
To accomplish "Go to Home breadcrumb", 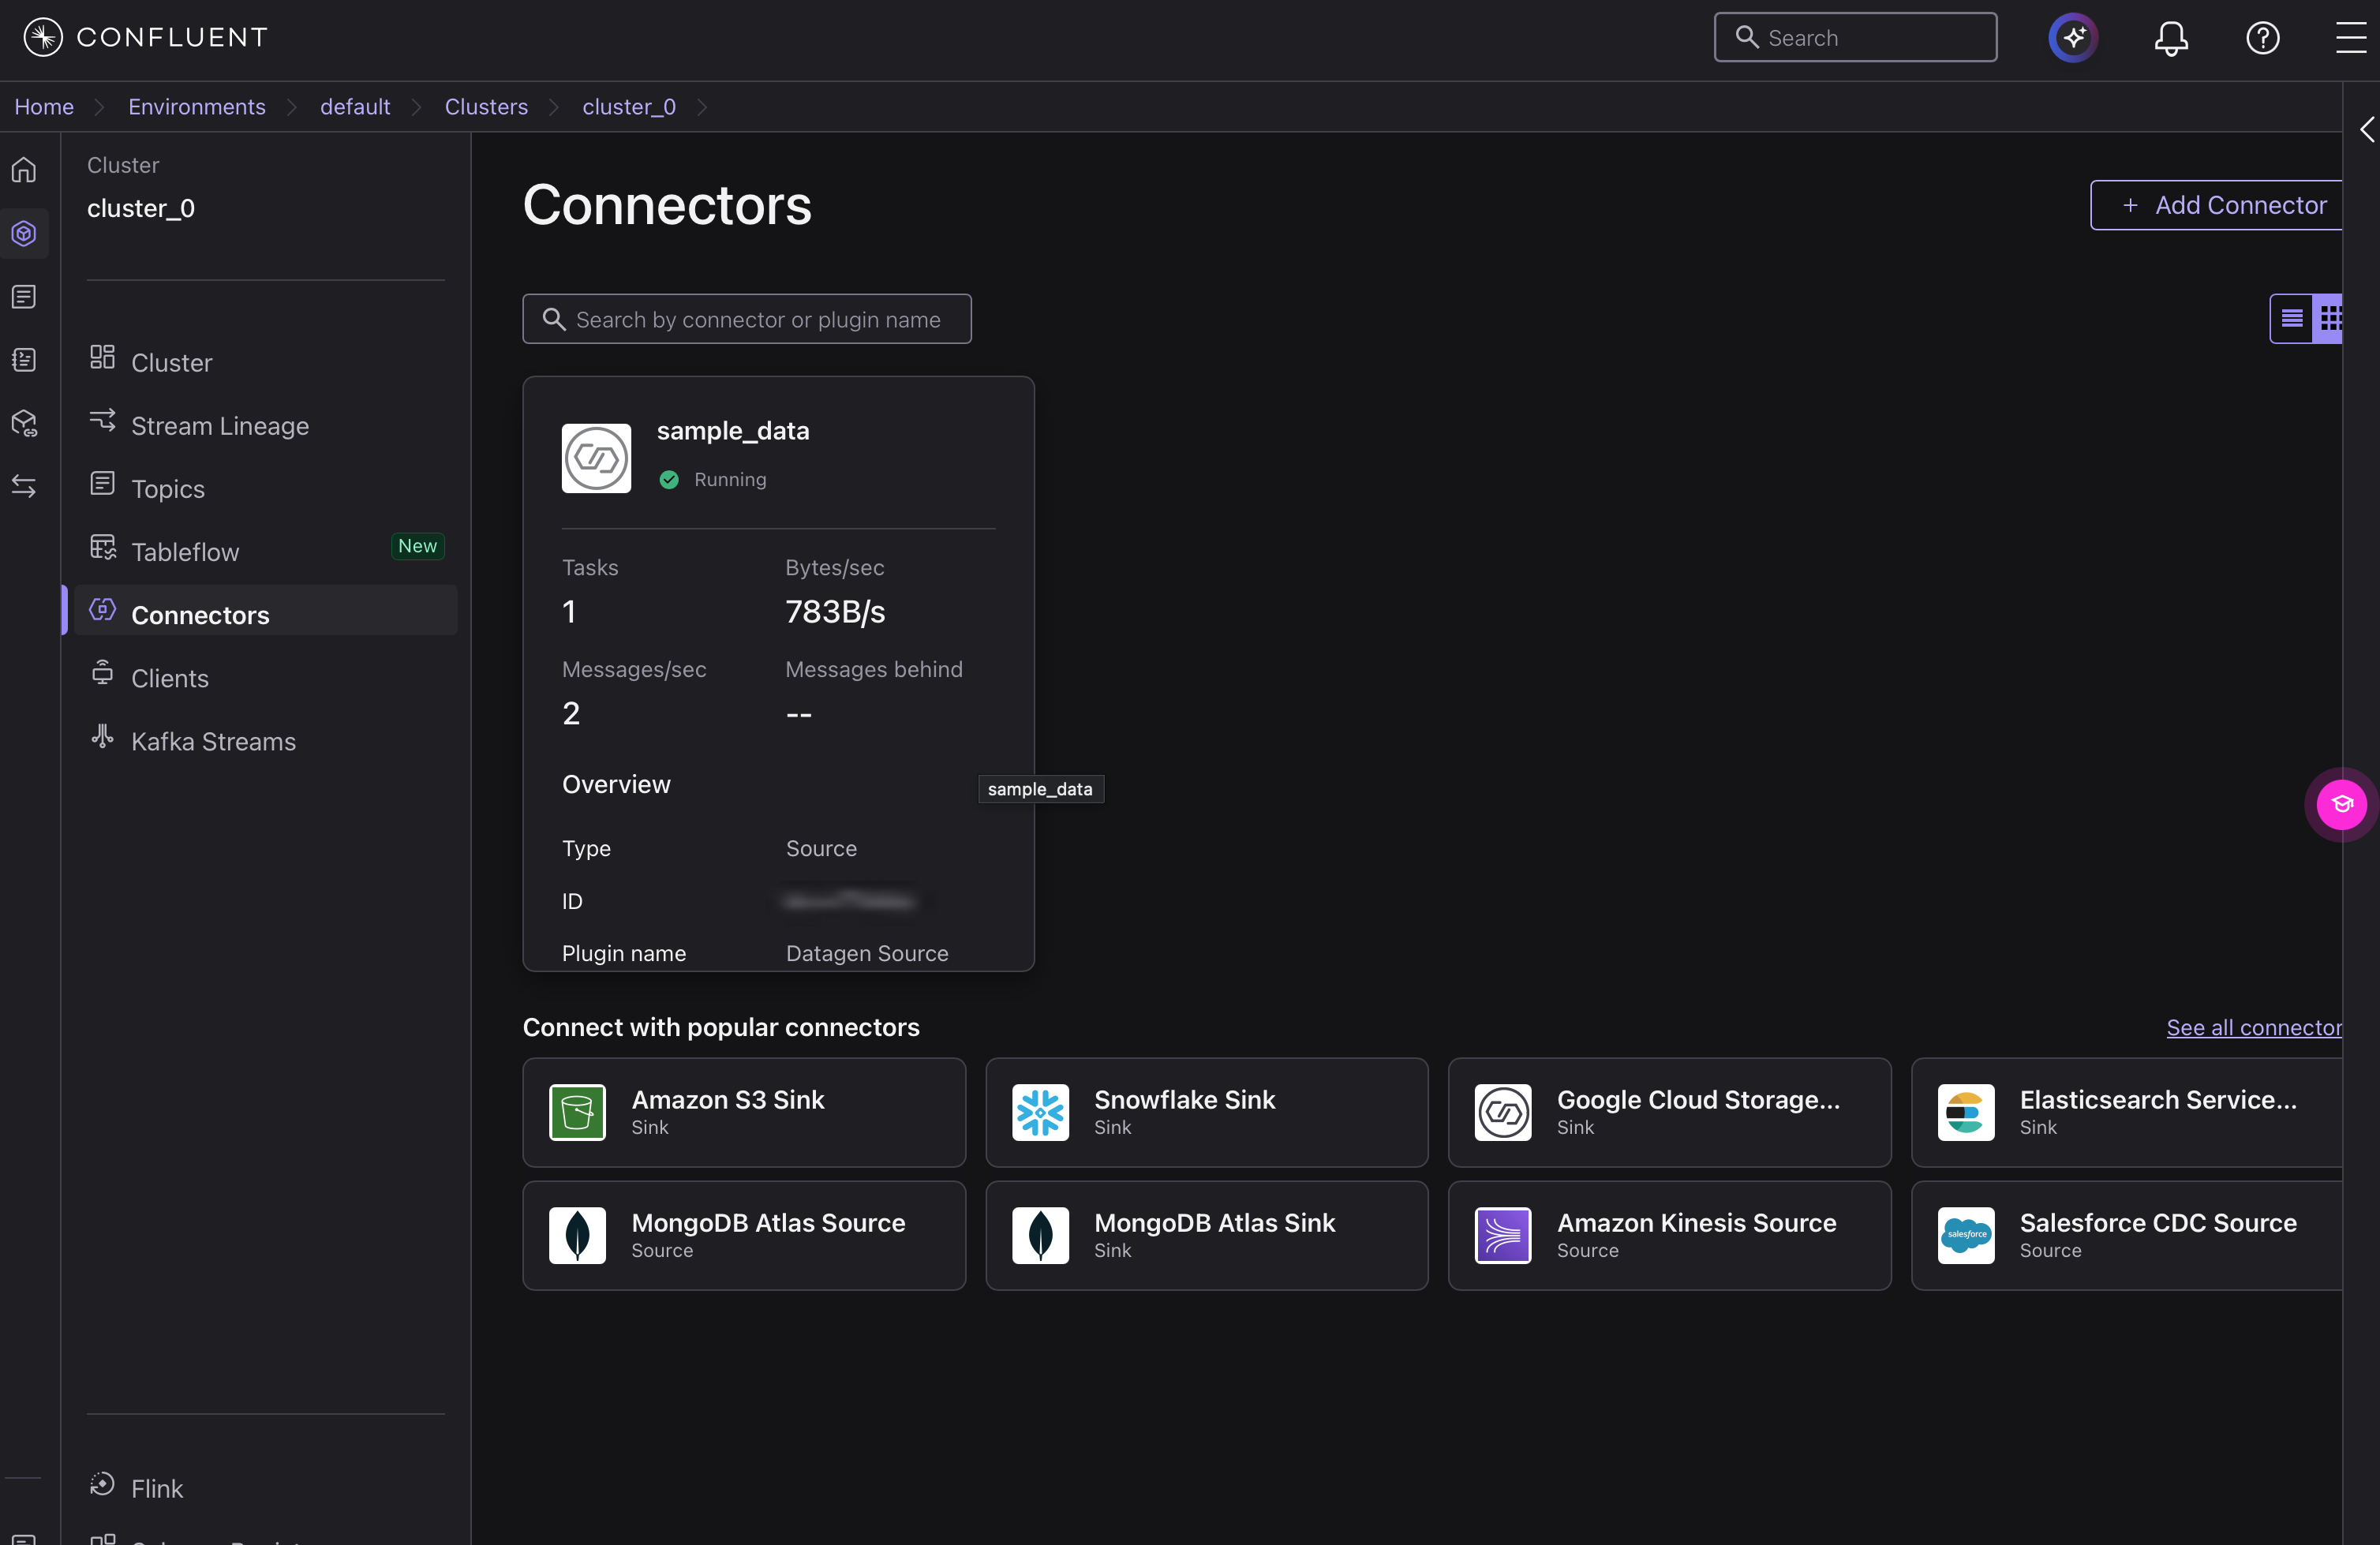I will point(44,107).
